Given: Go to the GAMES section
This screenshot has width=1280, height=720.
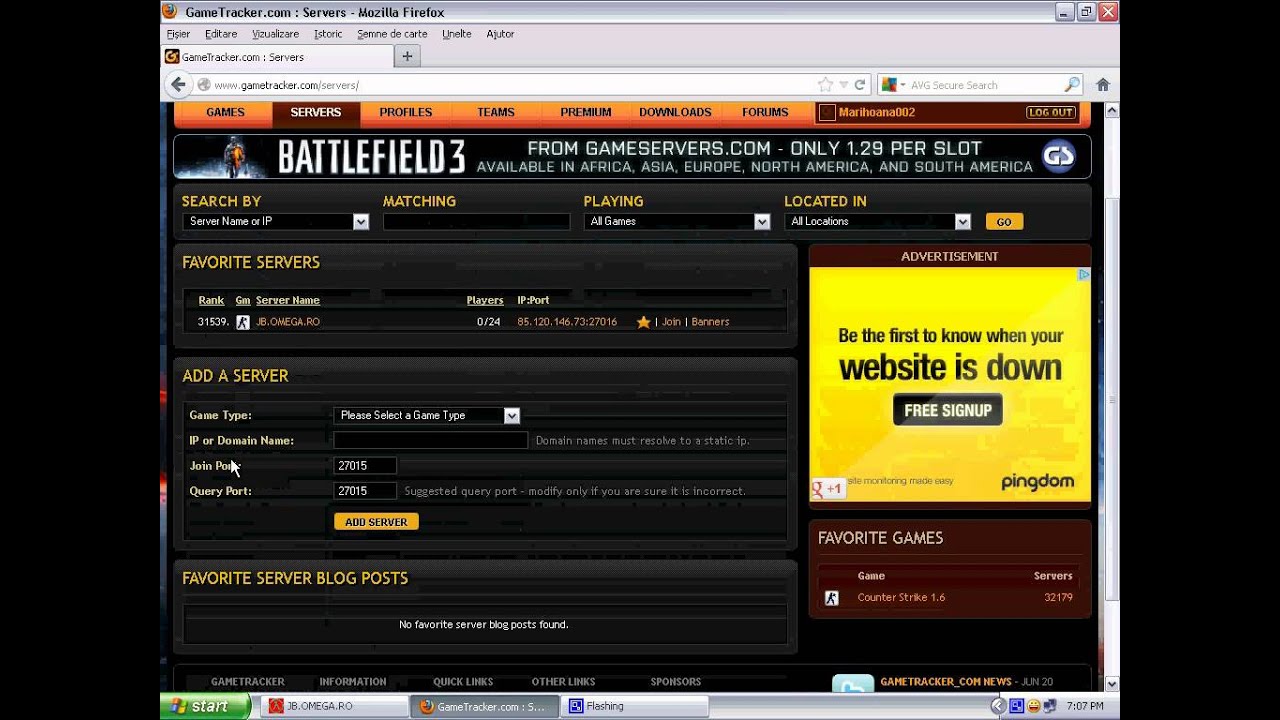Looking at the screenshot, I should click(x=225, y=113).
